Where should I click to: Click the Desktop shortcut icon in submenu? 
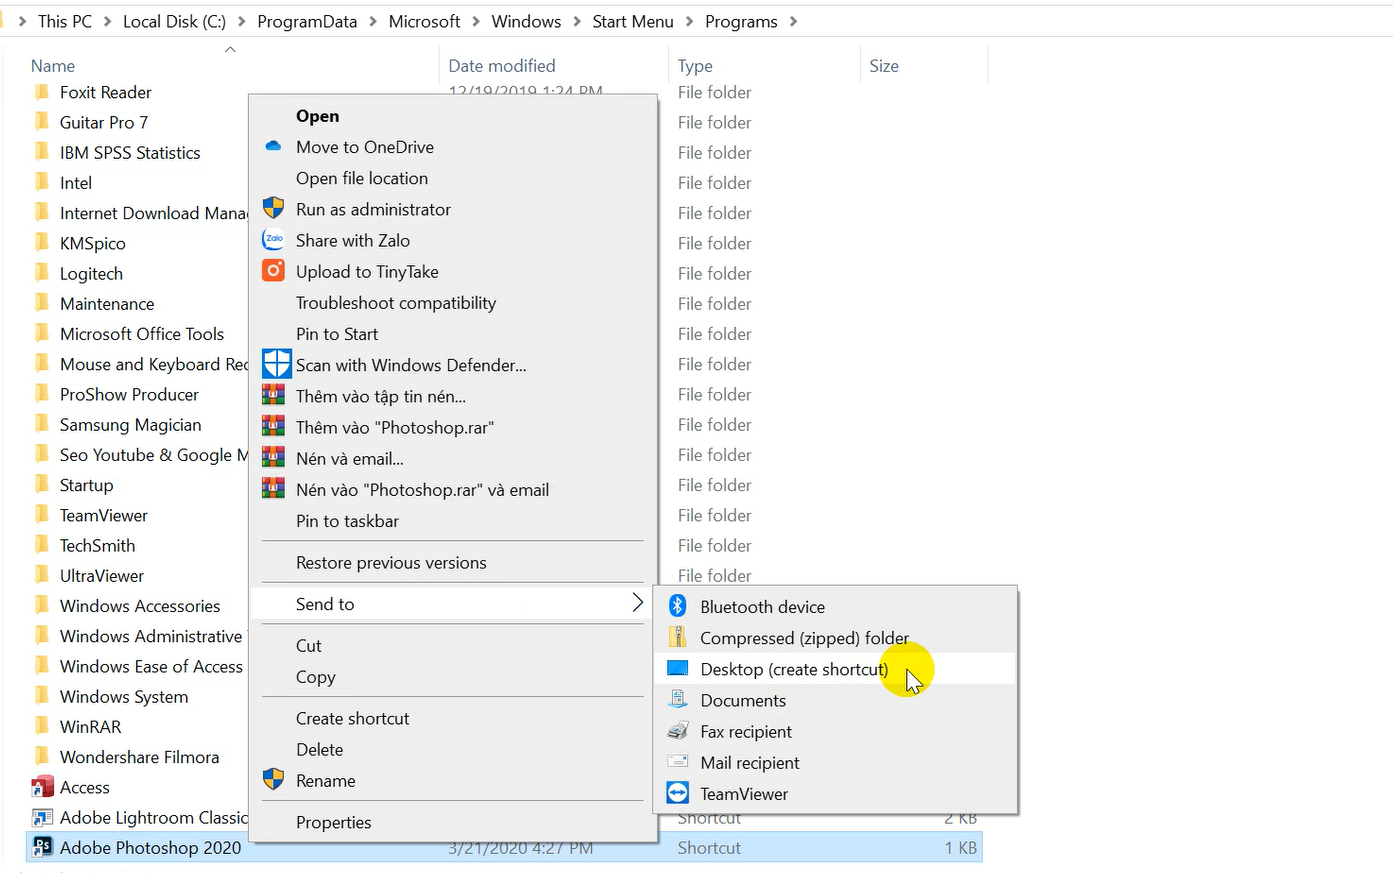point(677,668)
